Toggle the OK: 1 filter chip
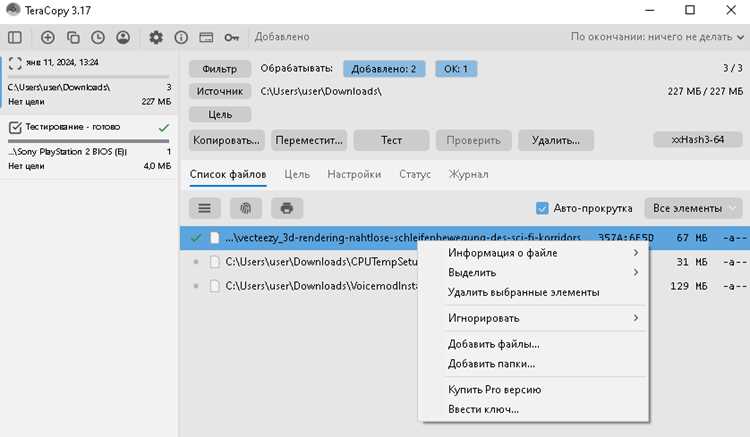Viewport: 750px width, 437px height. (456, 69)
